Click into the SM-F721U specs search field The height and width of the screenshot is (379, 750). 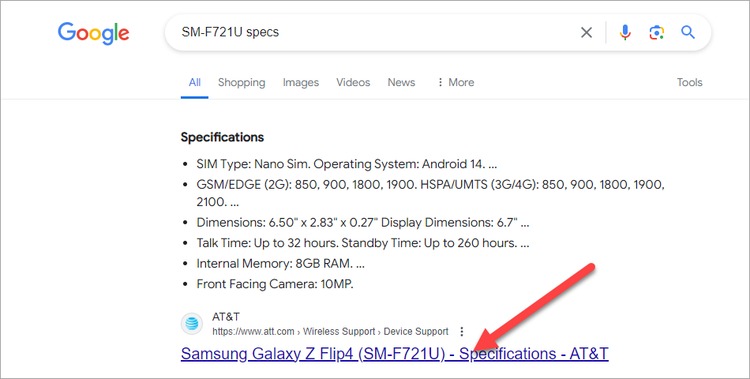[373, 32]
